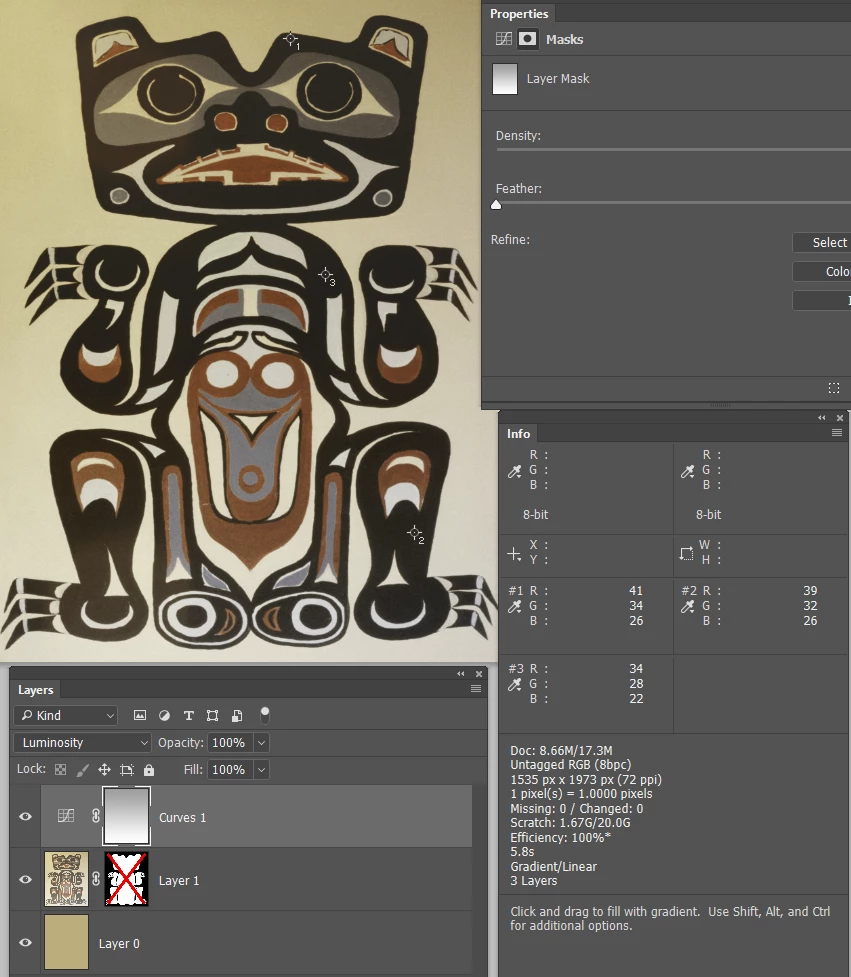Click Layer 1 disabled mask thumbnail
Screen dimensions: 851x977
click(x=126, y=879)
